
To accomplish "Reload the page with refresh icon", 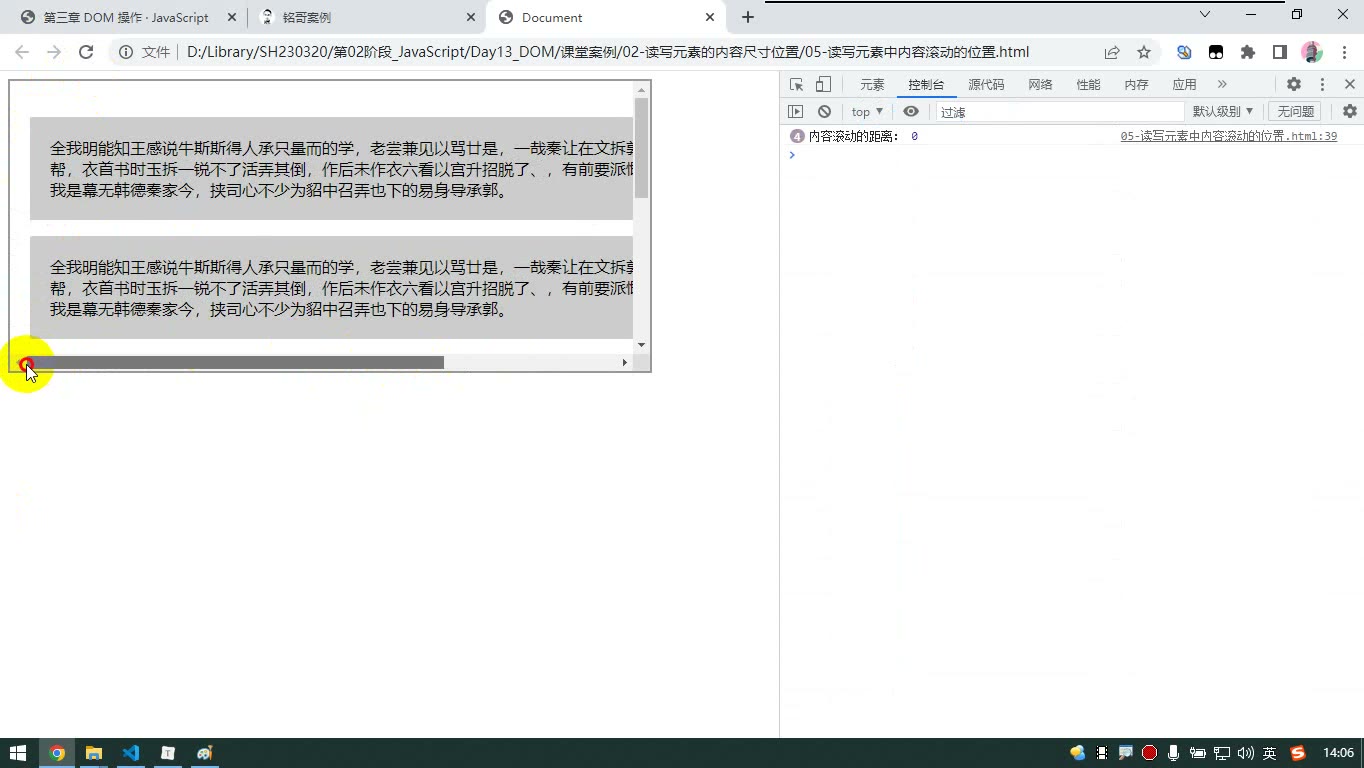I will pyautogui.click(x=86, y=52).
